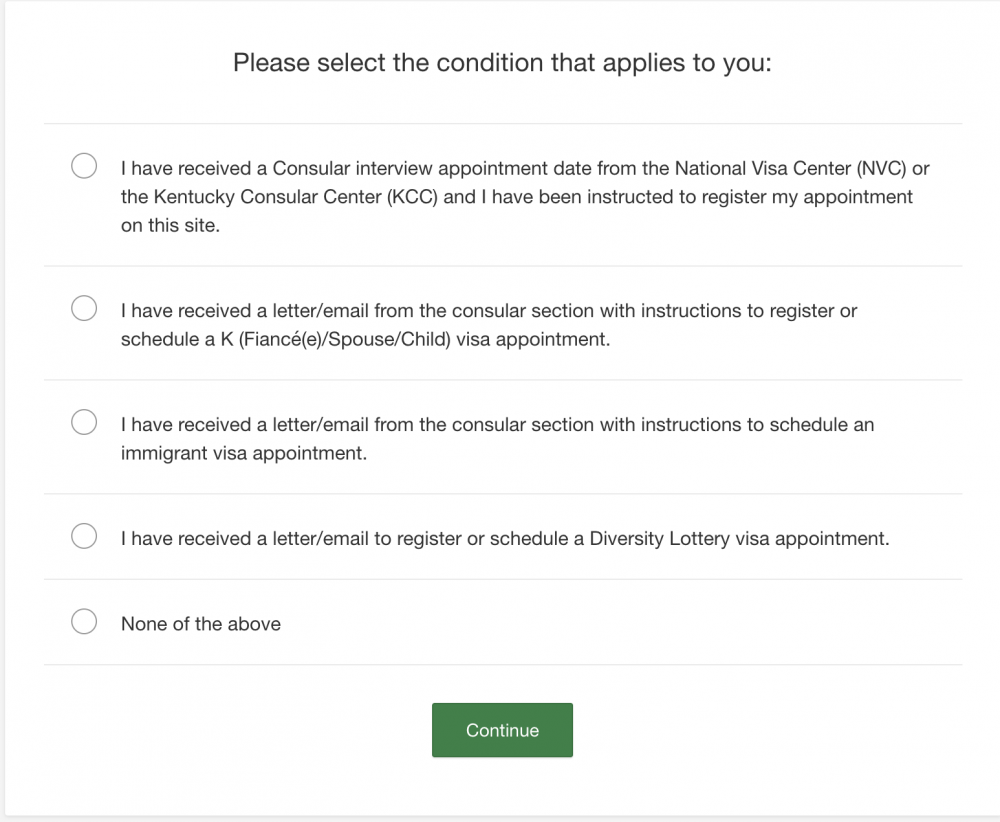Select the K Fiancé(e)/Spouse/Child visa radio button
Screen dimensions: 1000x822
click(84, 308)
